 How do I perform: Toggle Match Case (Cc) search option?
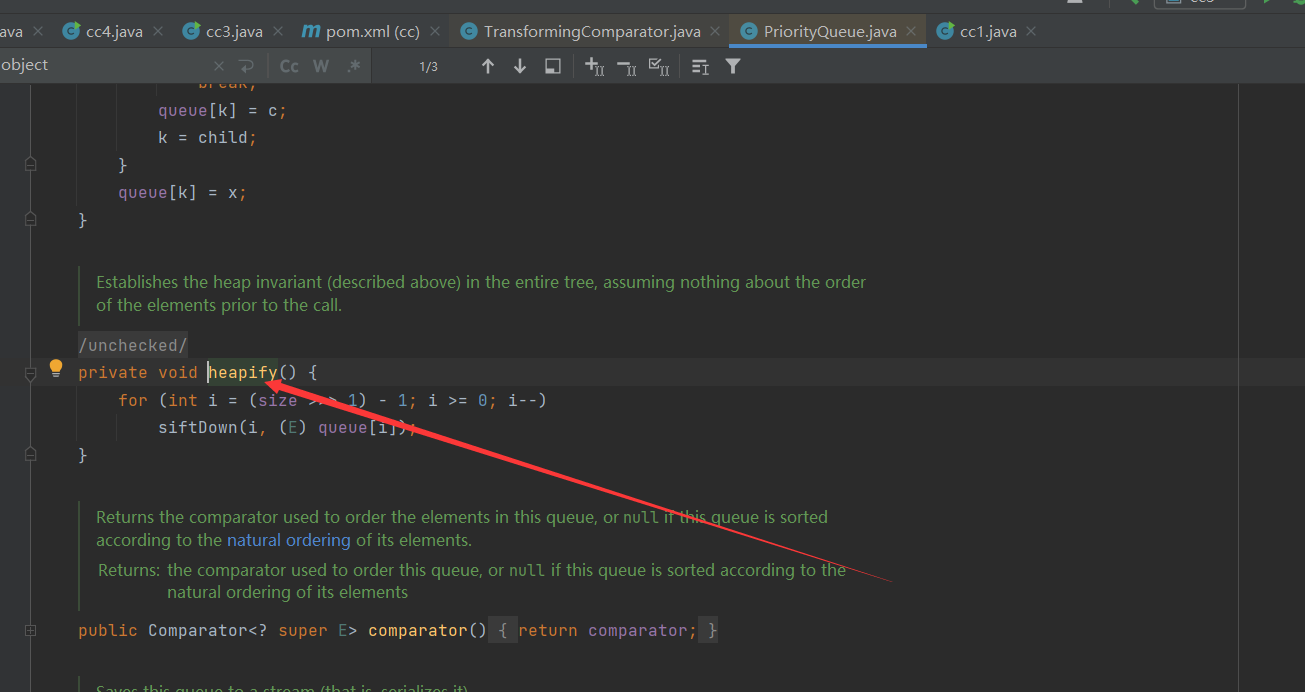point(289,66)
